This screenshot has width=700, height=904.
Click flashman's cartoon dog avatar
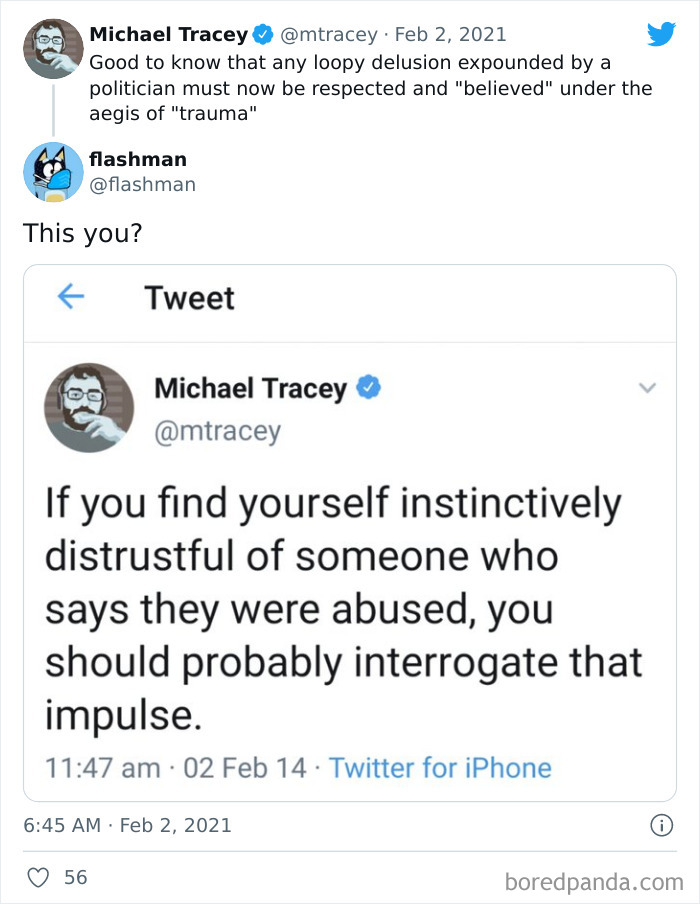[52, 172]
